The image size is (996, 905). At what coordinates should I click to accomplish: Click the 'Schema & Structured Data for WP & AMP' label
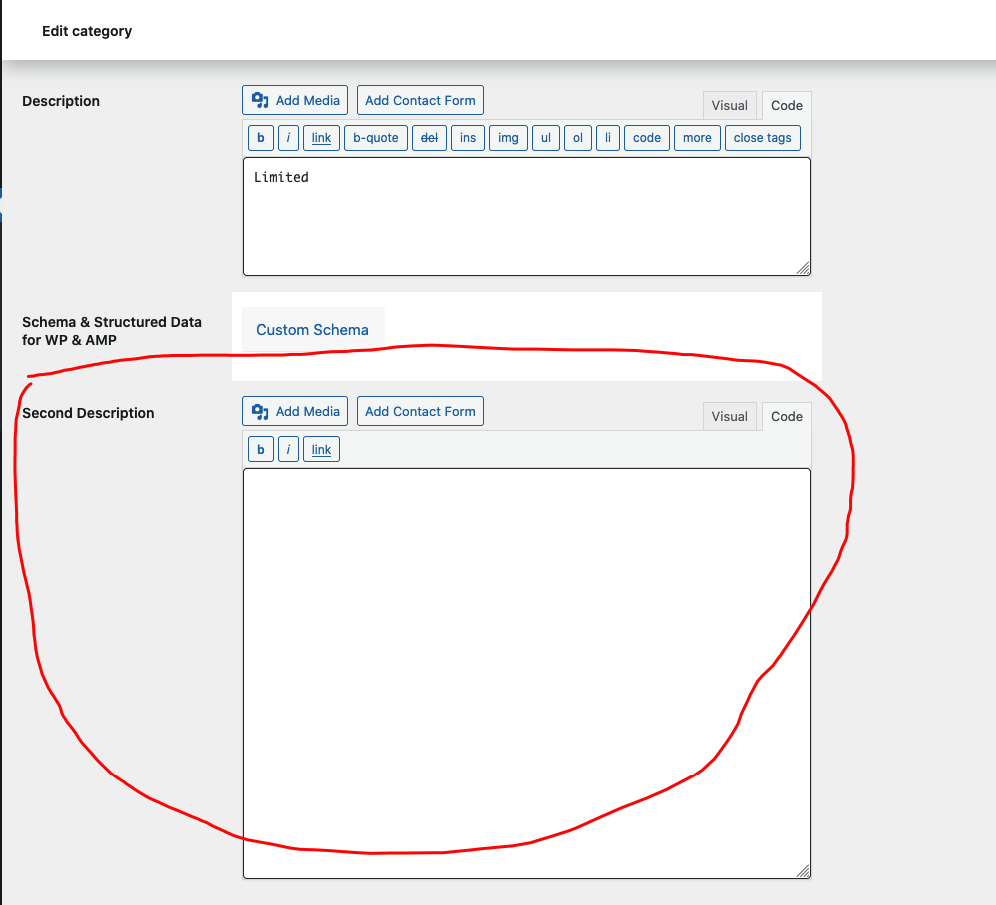(112, 331)
